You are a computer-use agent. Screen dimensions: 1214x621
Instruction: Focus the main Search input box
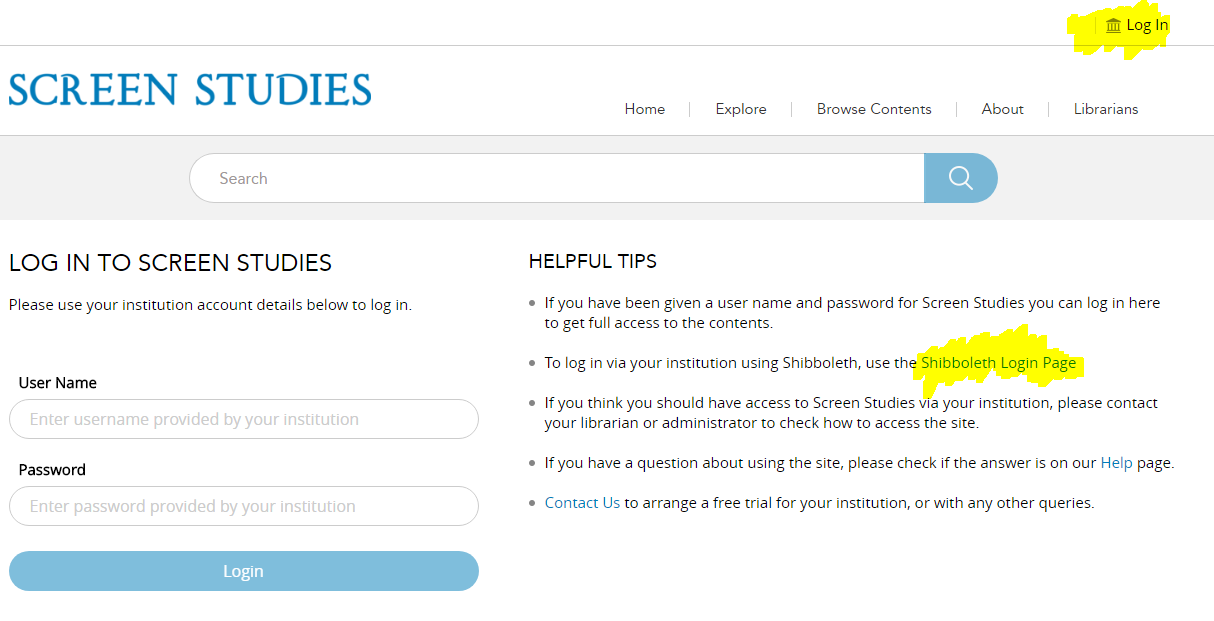click(x=557, y=178)
